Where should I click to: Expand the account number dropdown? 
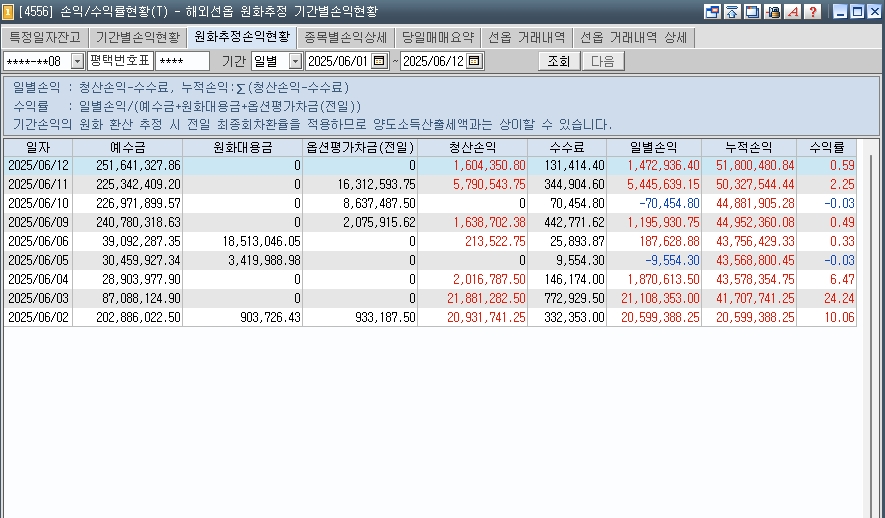77,61
